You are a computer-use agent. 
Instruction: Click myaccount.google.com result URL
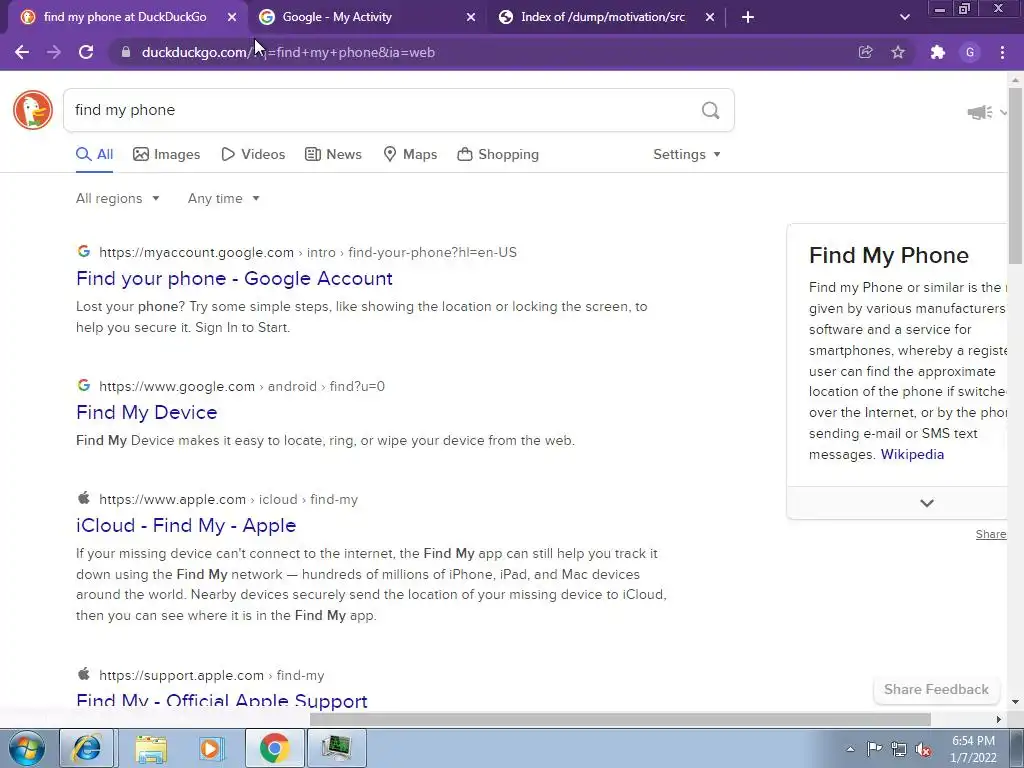(308, 253)
